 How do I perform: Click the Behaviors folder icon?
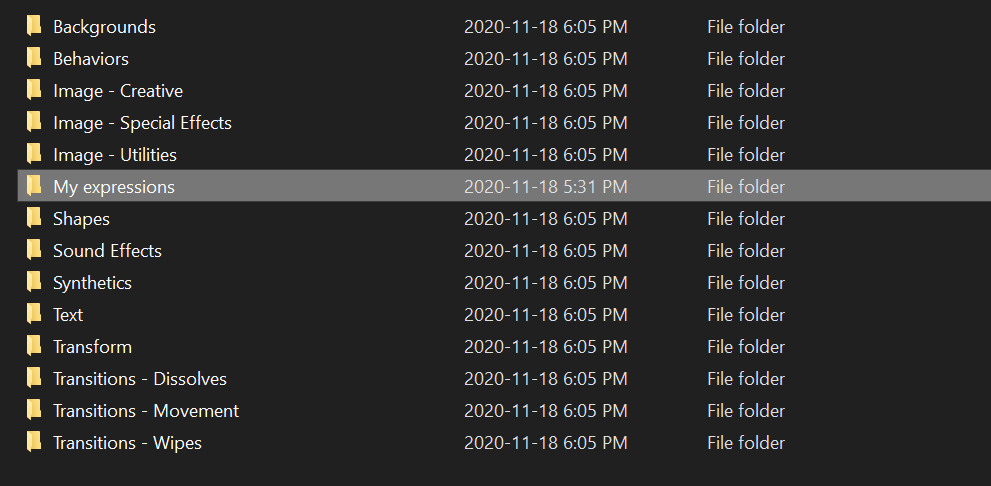coord(34,58)
